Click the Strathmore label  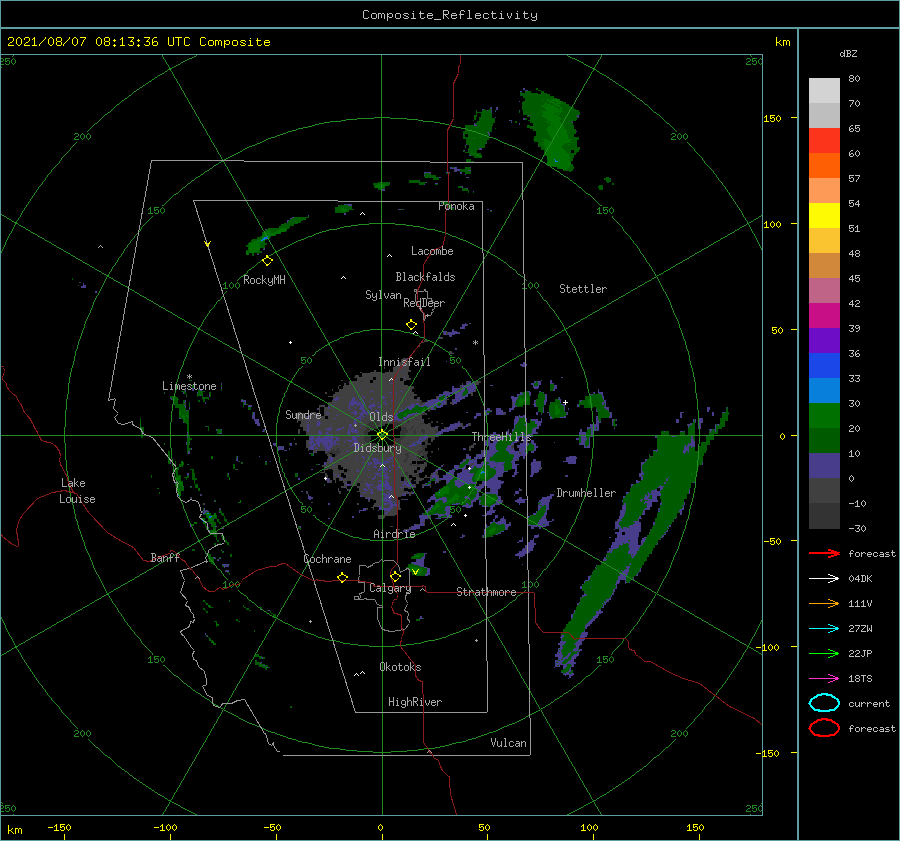point(486,592)
